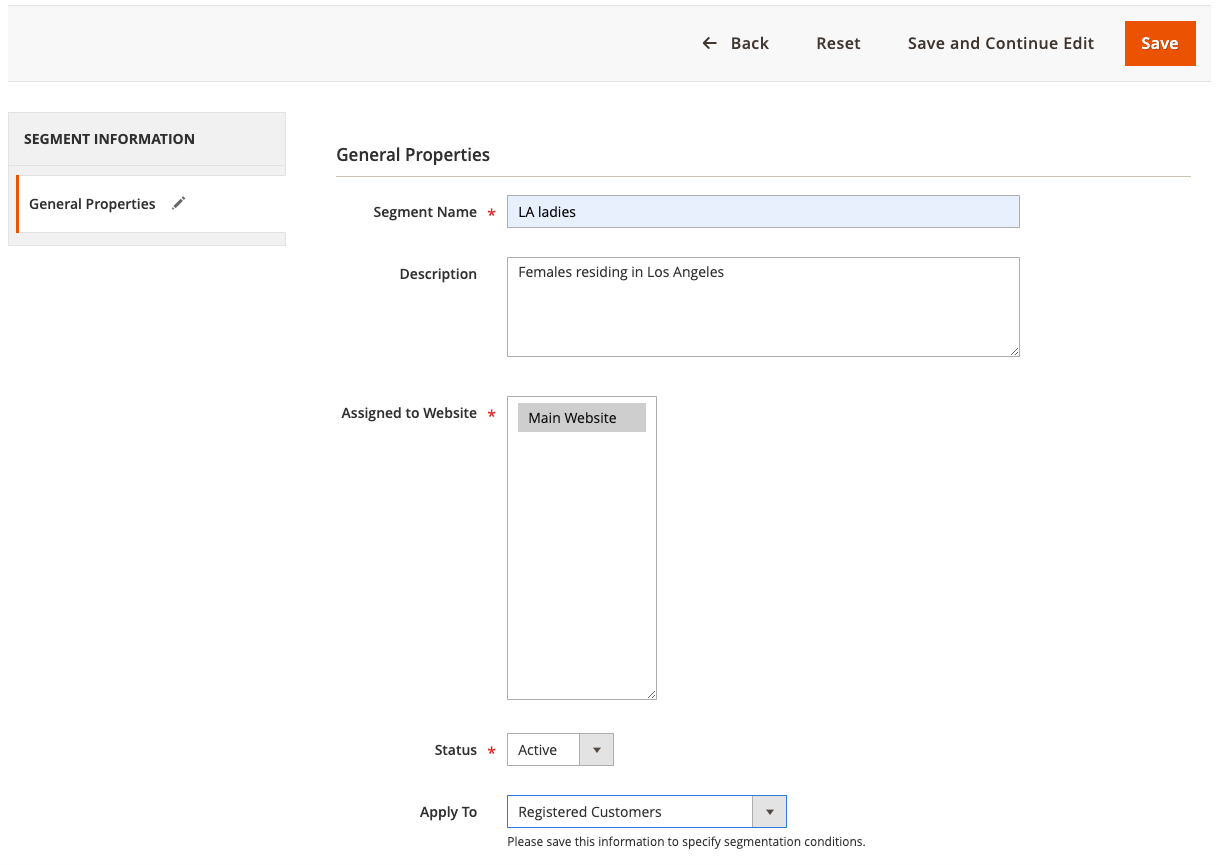
Task: Select Main Website in the website list
Action: [x=581, y=418]
